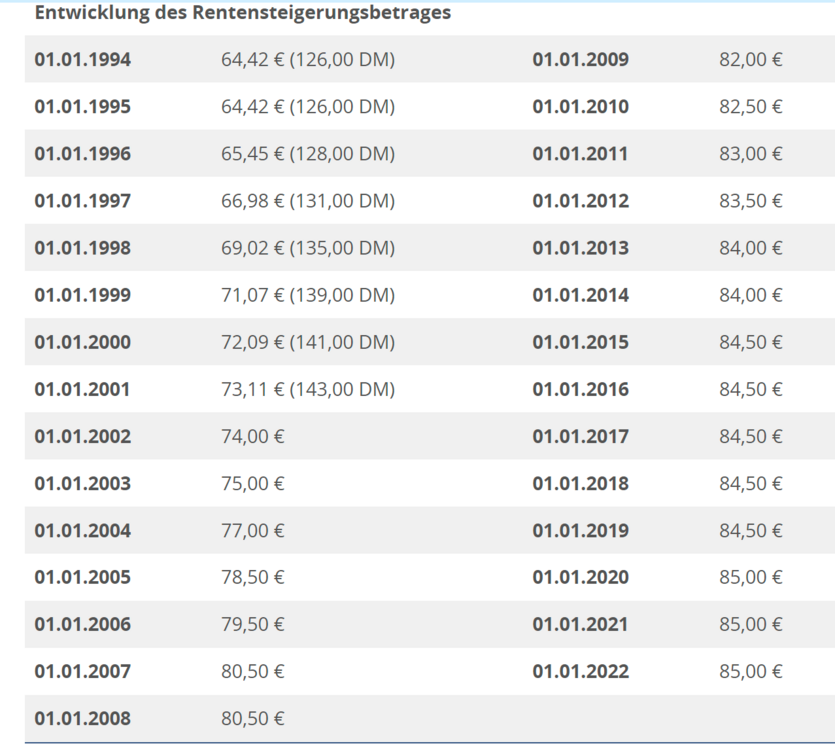Click the date 01.01.2000
835x750 pixels.
pyautogui.click(x=83, y=342)
